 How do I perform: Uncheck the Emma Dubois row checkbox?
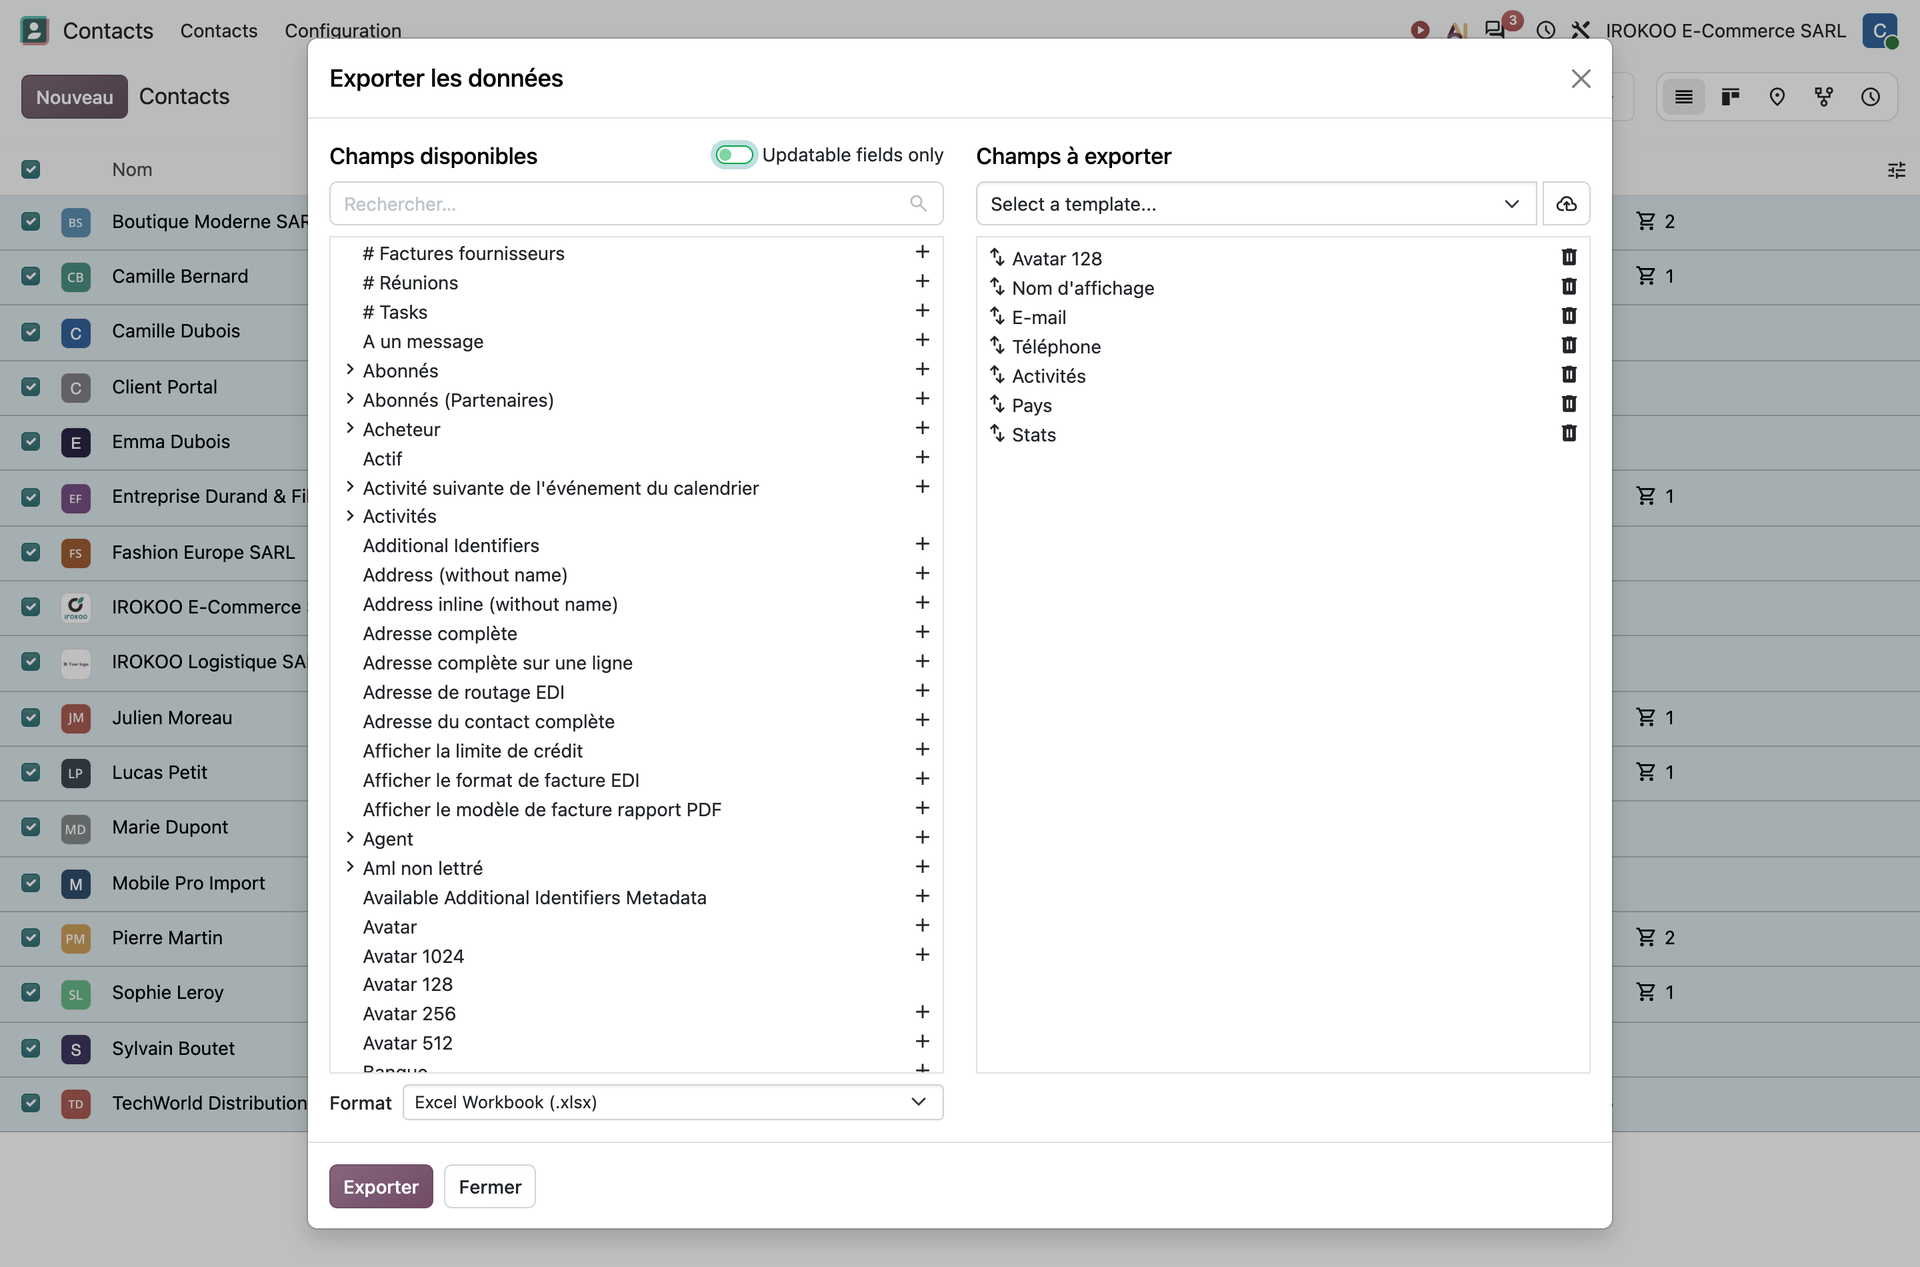point(31,441)
